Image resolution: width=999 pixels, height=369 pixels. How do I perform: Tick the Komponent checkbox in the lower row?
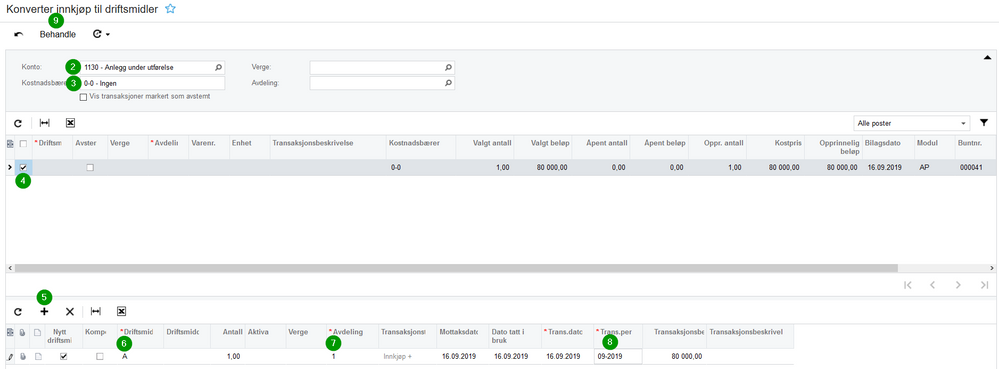tap(99, 357)
